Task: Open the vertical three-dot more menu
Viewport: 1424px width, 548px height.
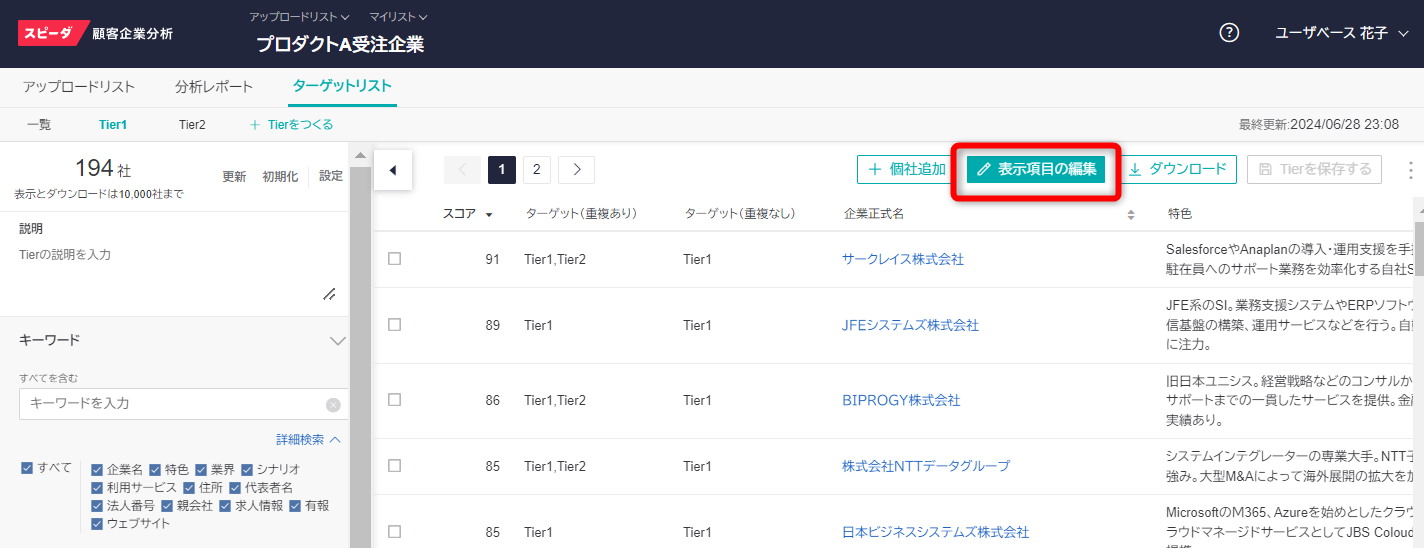Action: (x=1410, y=170)
